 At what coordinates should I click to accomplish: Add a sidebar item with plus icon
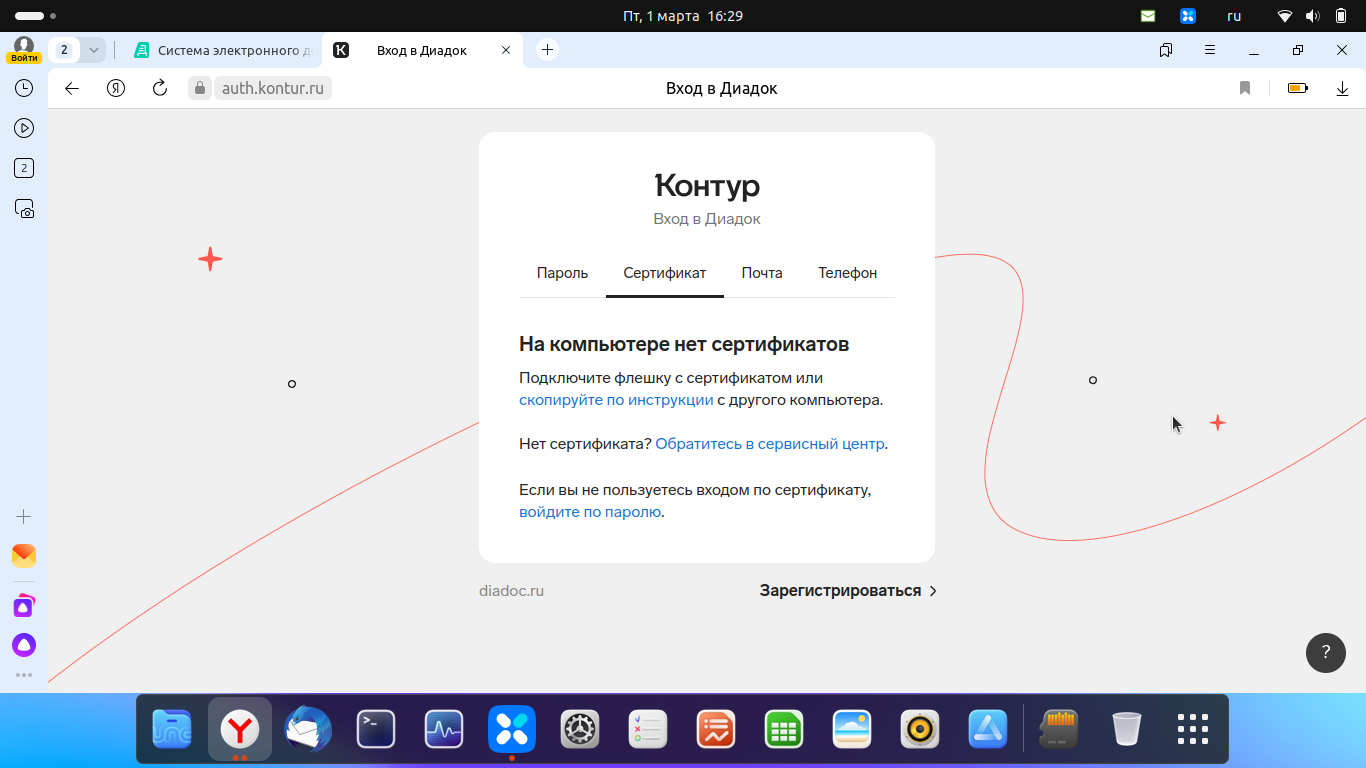pyautogui.click(x=24, y=517)
